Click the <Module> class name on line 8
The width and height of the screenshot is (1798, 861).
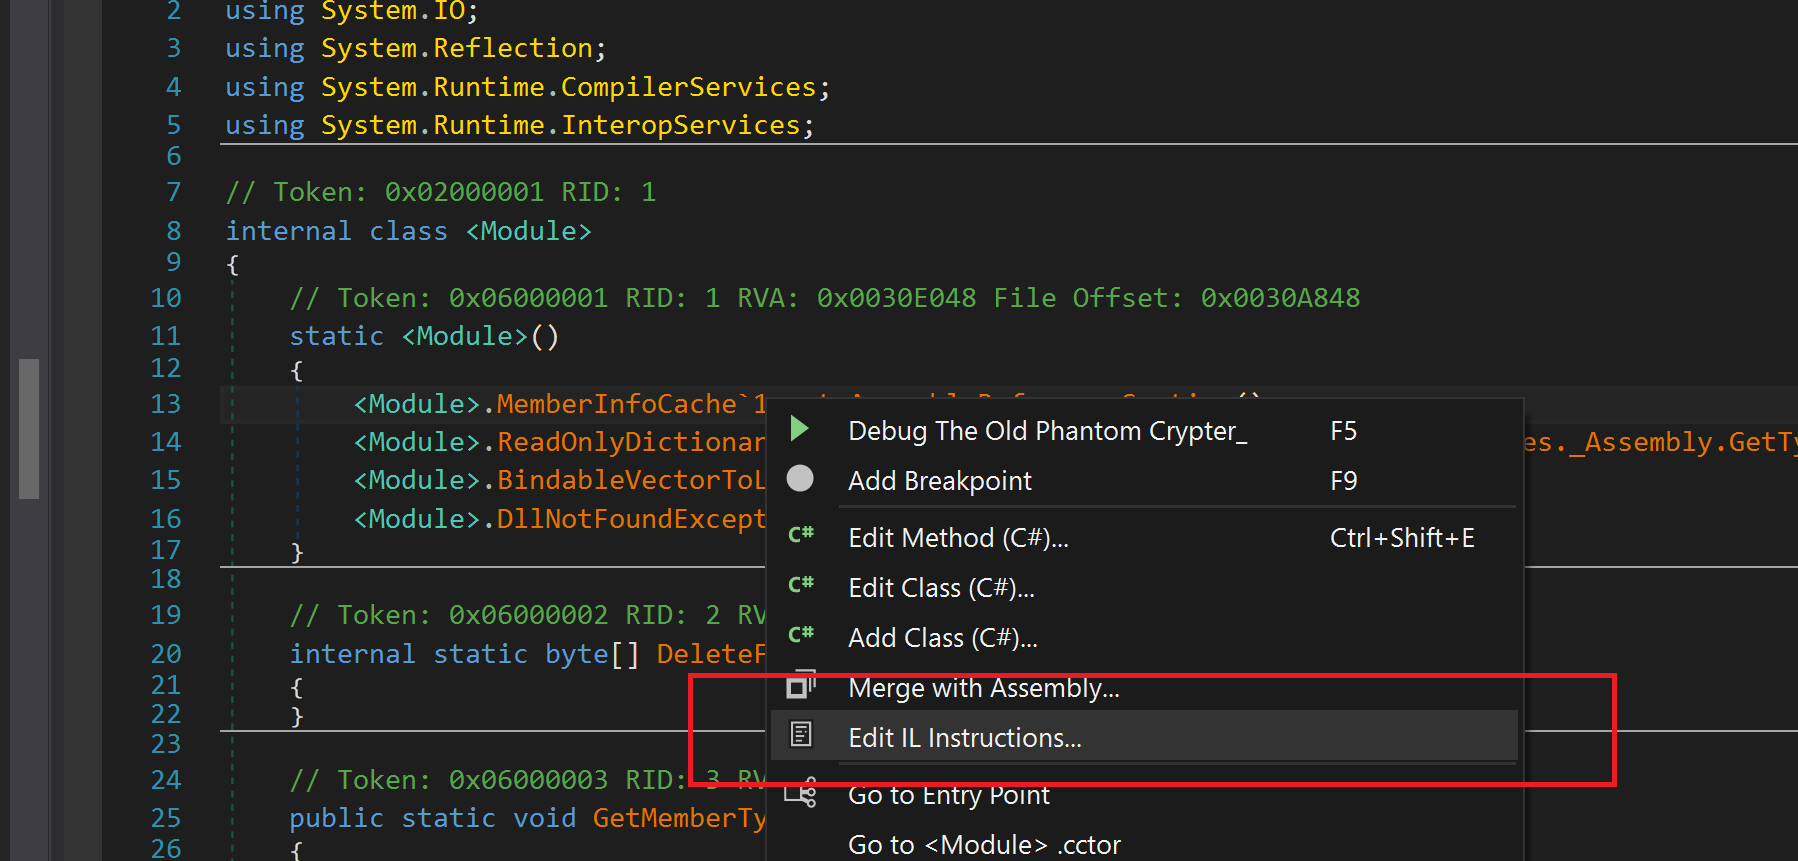click(x=528, y=231)
